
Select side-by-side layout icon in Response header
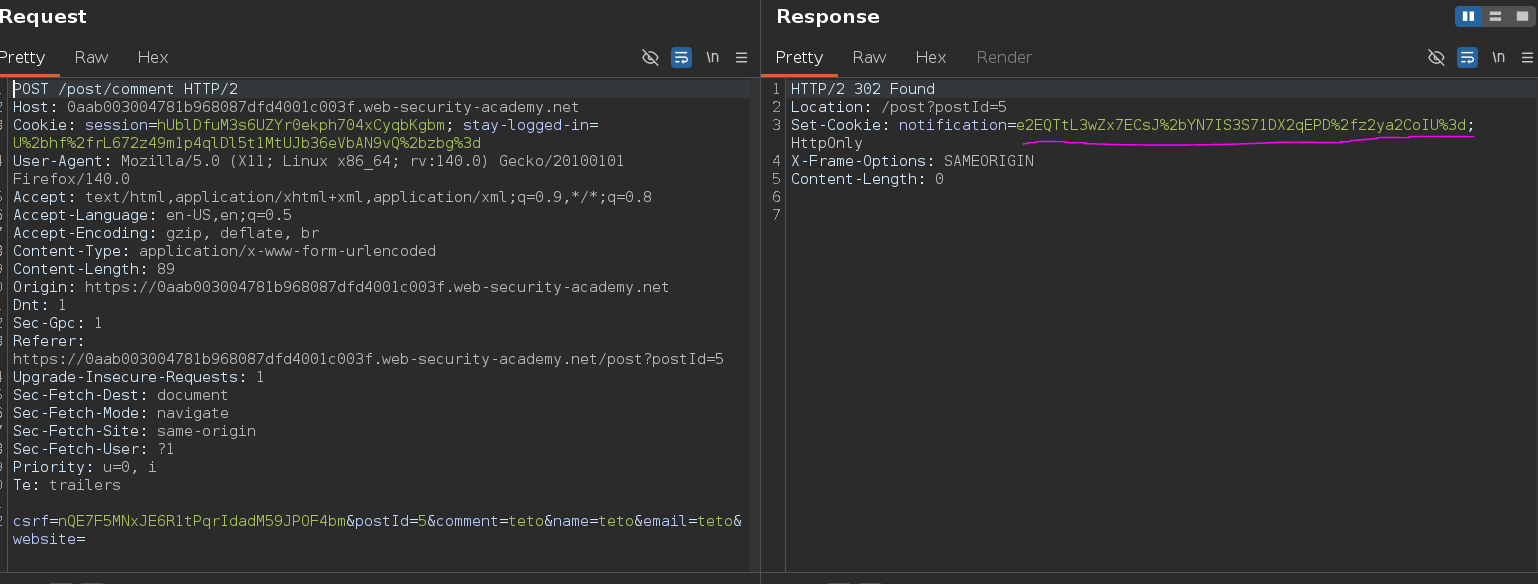pos(1469,16)
